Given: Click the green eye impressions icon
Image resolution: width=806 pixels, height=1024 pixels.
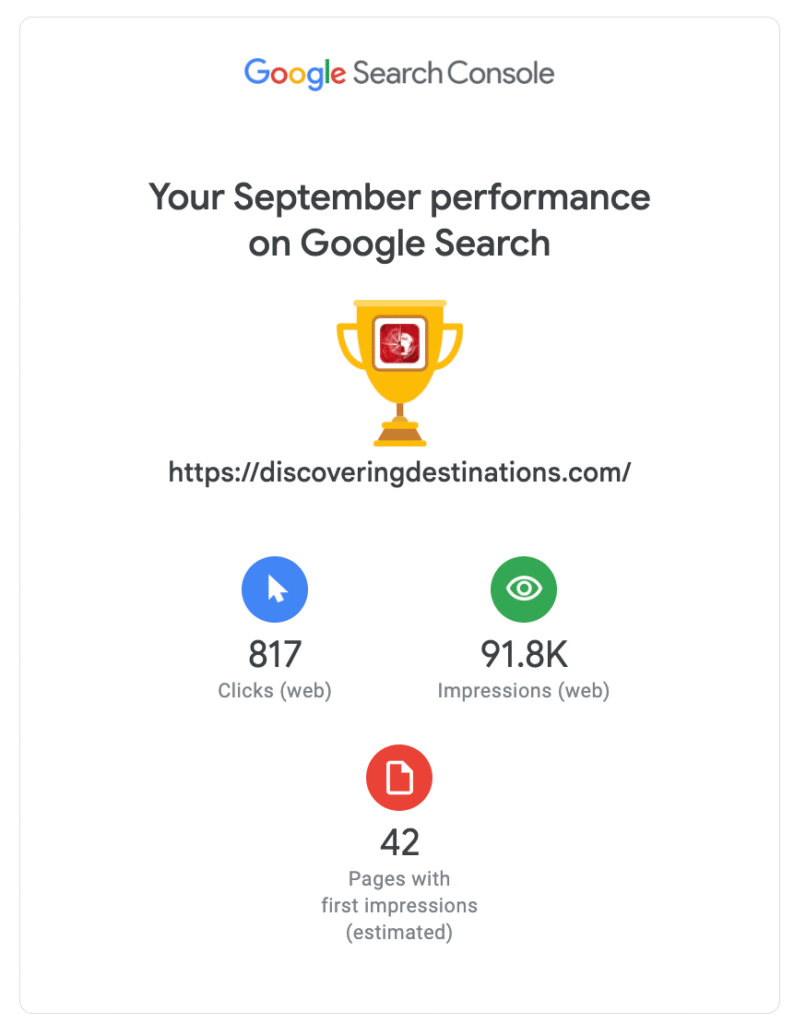Looking at the screenshot, I should point(523,589).
